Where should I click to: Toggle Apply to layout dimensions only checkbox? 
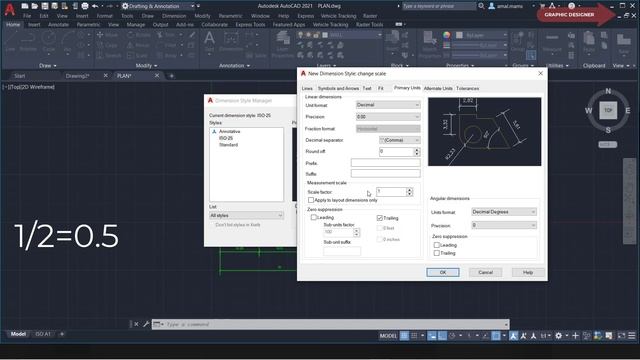tap(311, 200)
